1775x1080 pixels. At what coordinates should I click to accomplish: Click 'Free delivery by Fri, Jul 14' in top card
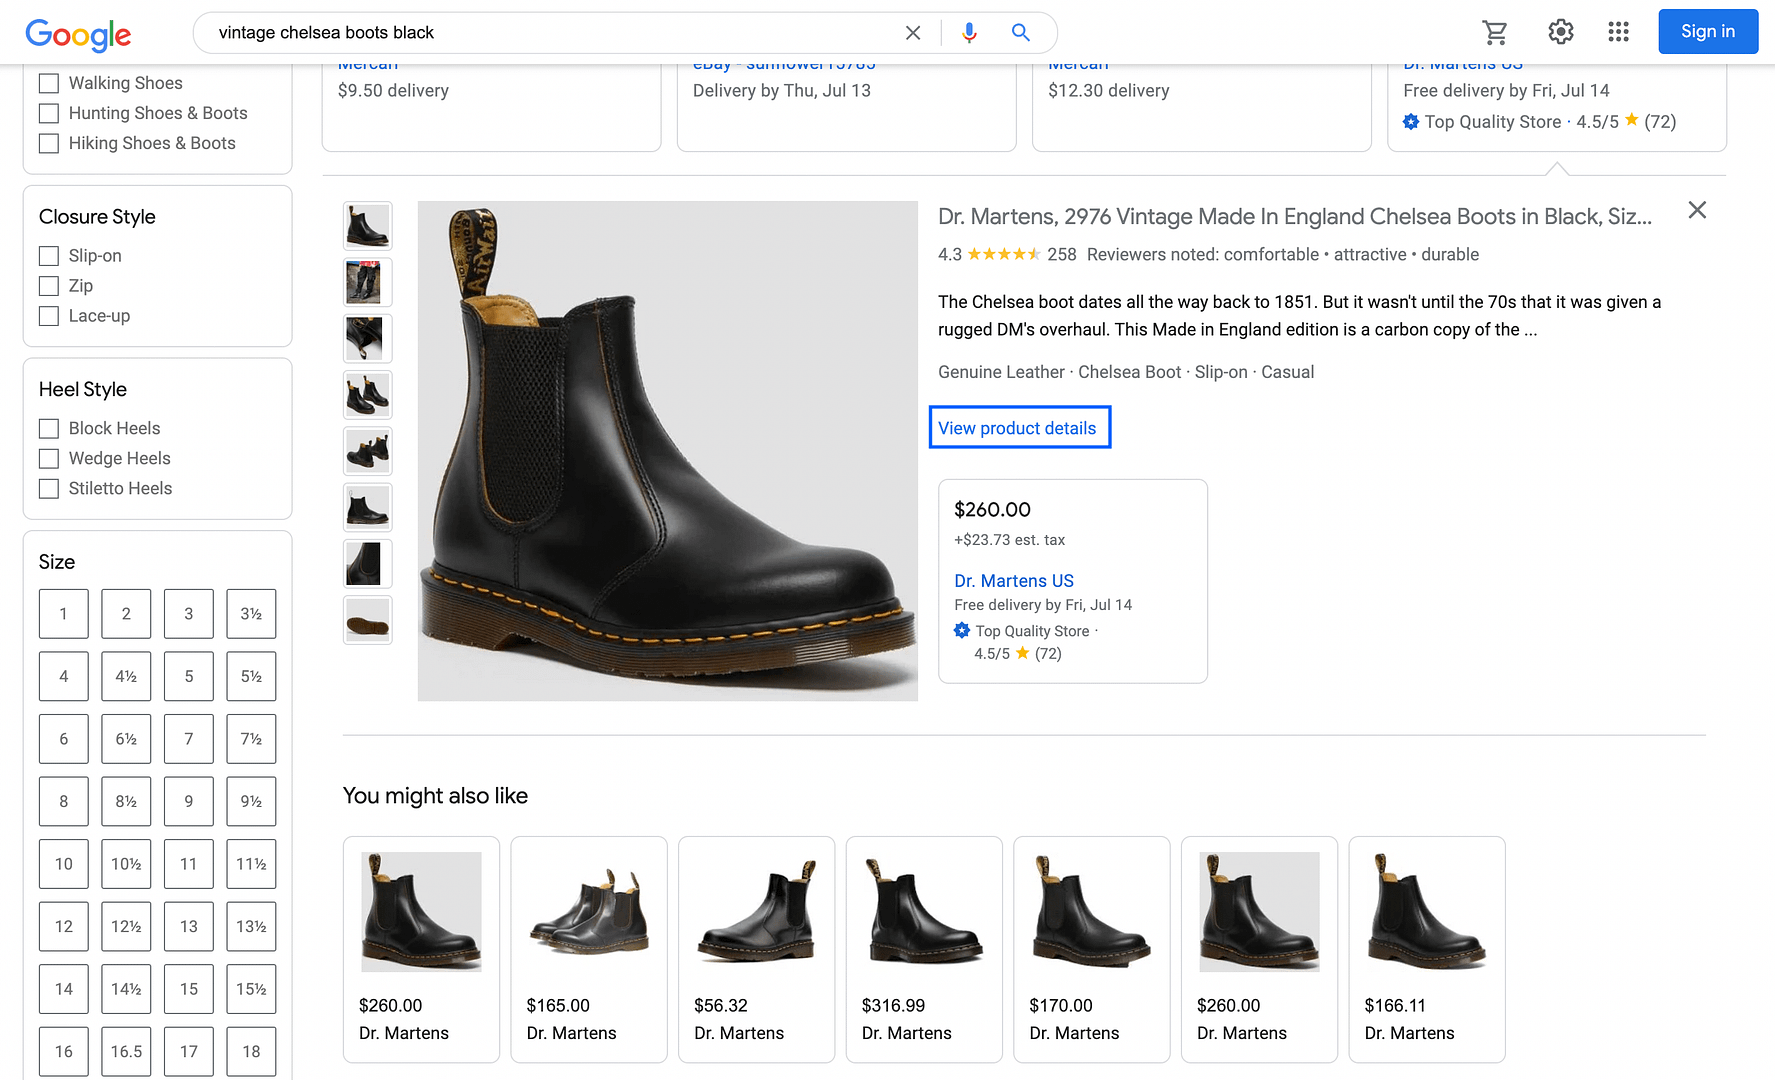tap(1506, 91)
